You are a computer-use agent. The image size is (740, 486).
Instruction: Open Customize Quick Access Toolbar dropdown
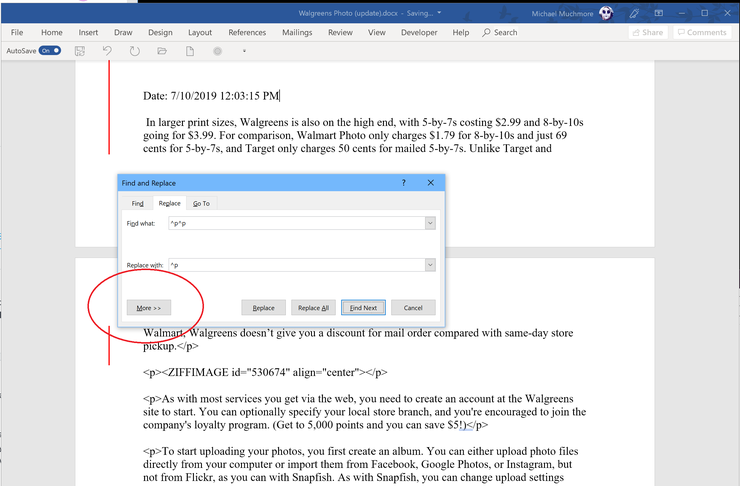pos(244,50)
